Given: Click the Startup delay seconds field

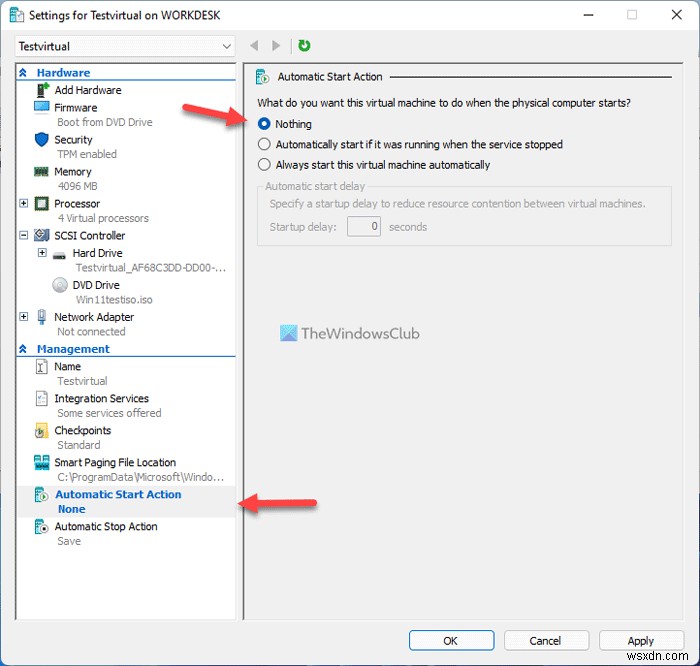Looking at the screenshot, I should click(364, 227).
